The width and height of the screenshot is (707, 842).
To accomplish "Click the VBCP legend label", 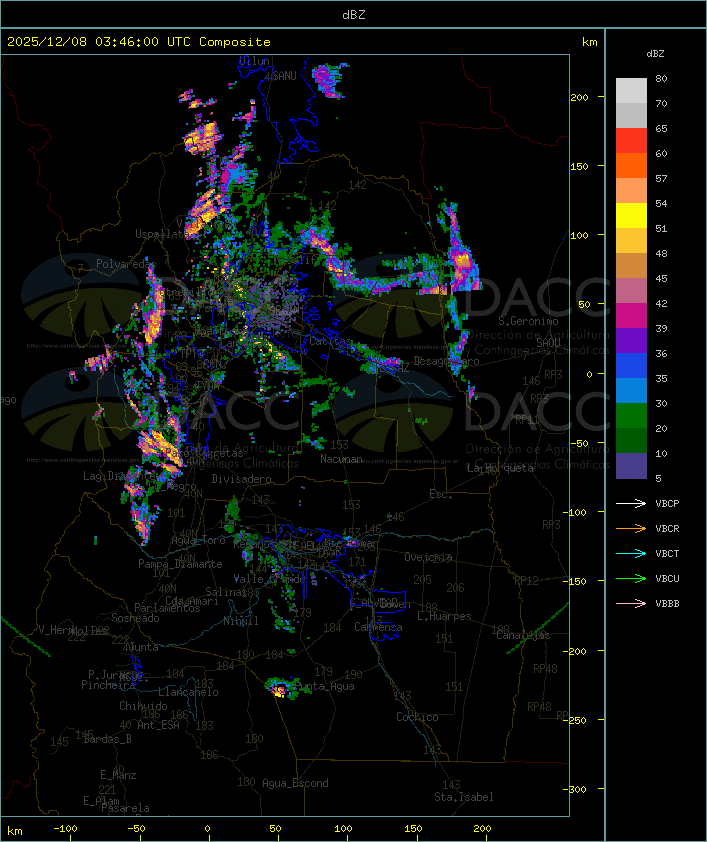I will point(667,503).
